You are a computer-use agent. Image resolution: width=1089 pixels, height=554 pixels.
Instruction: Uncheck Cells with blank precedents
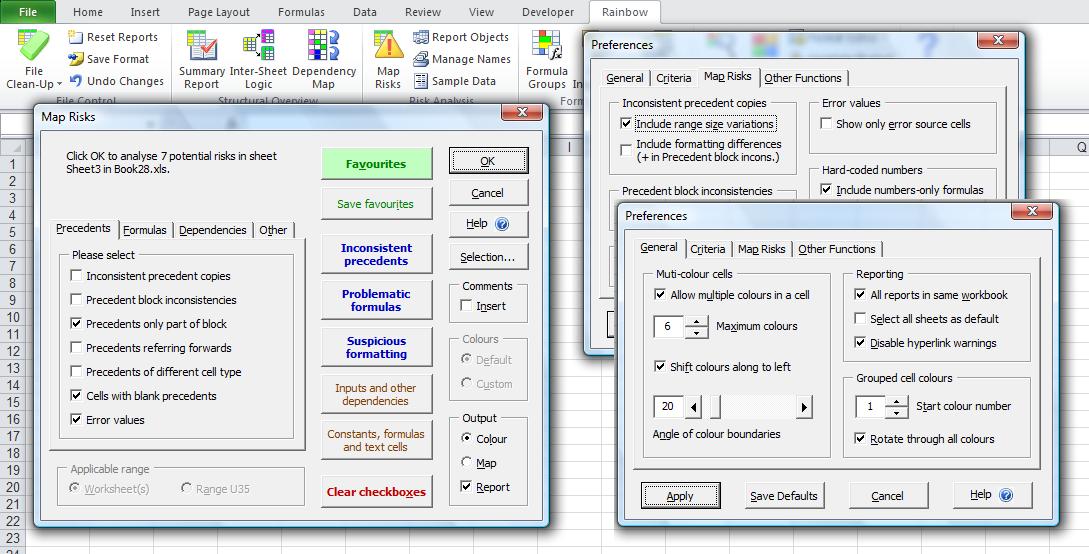pyautogui.click(x=76, y=396)
